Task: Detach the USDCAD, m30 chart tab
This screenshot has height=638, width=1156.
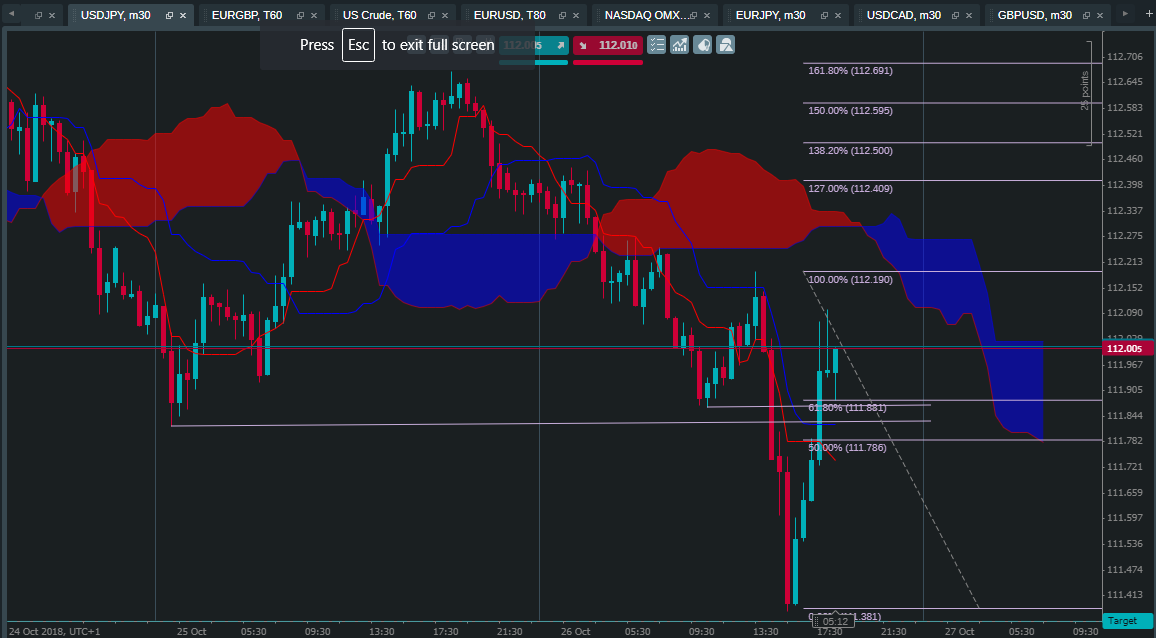Action: (957, 15)
